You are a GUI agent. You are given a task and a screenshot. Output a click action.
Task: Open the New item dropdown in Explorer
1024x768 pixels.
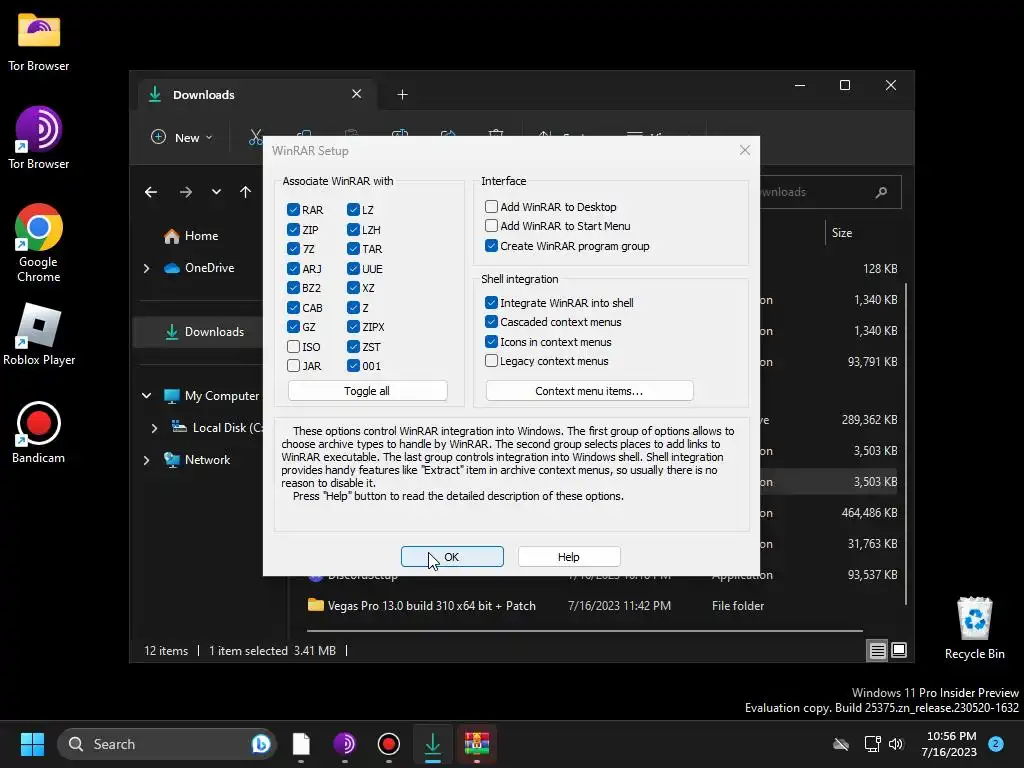pyautogui.click(x=182, y=137)
